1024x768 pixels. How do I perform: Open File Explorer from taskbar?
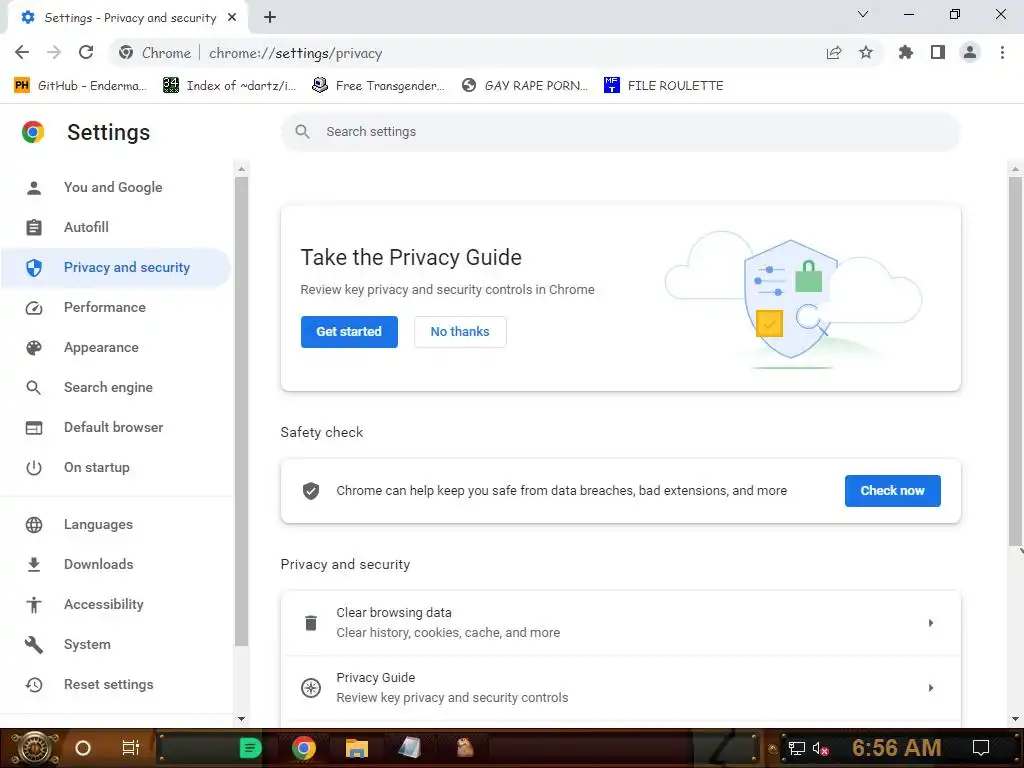click(x=357, y=748)
